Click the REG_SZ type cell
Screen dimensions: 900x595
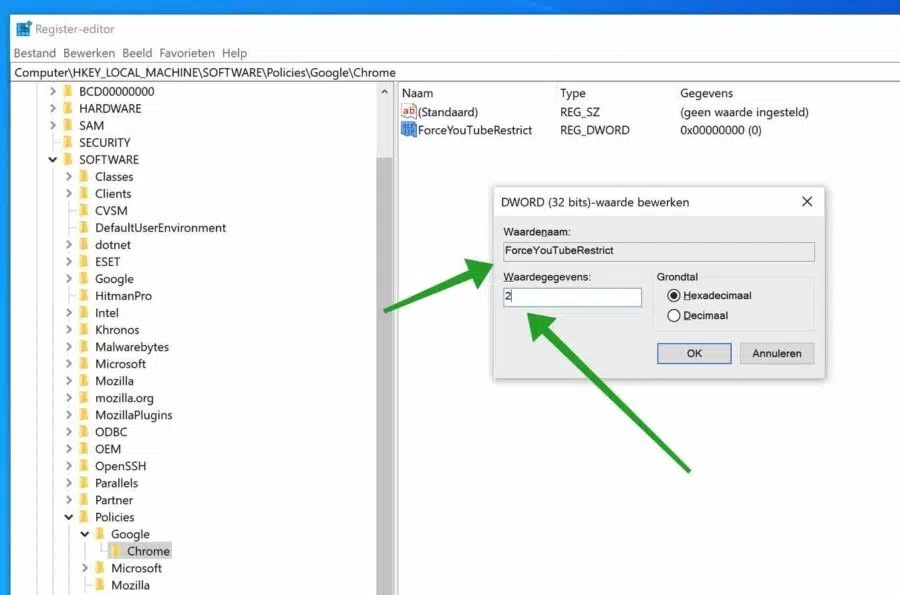(580, 112)
